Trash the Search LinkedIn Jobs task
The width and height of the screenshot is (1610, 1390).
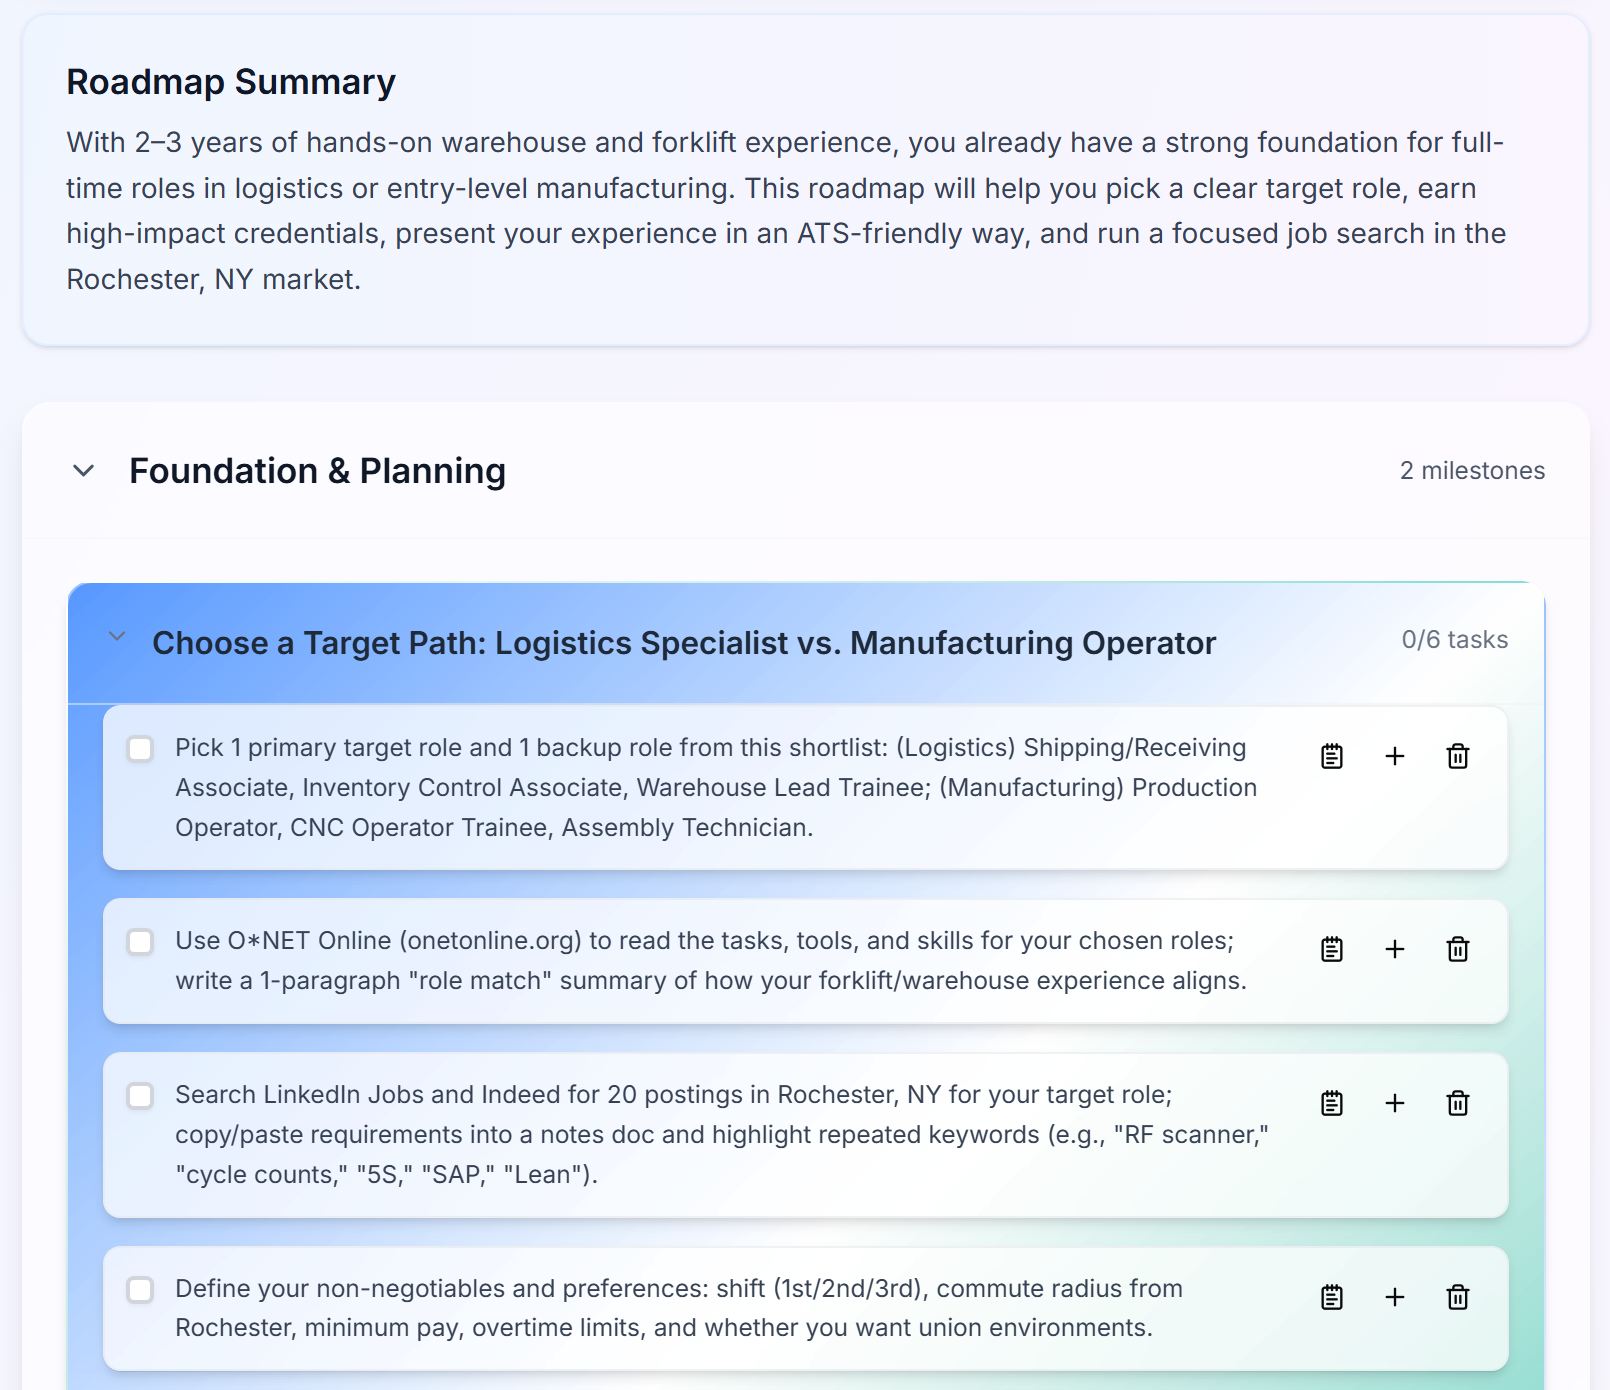point(1458,1103)
